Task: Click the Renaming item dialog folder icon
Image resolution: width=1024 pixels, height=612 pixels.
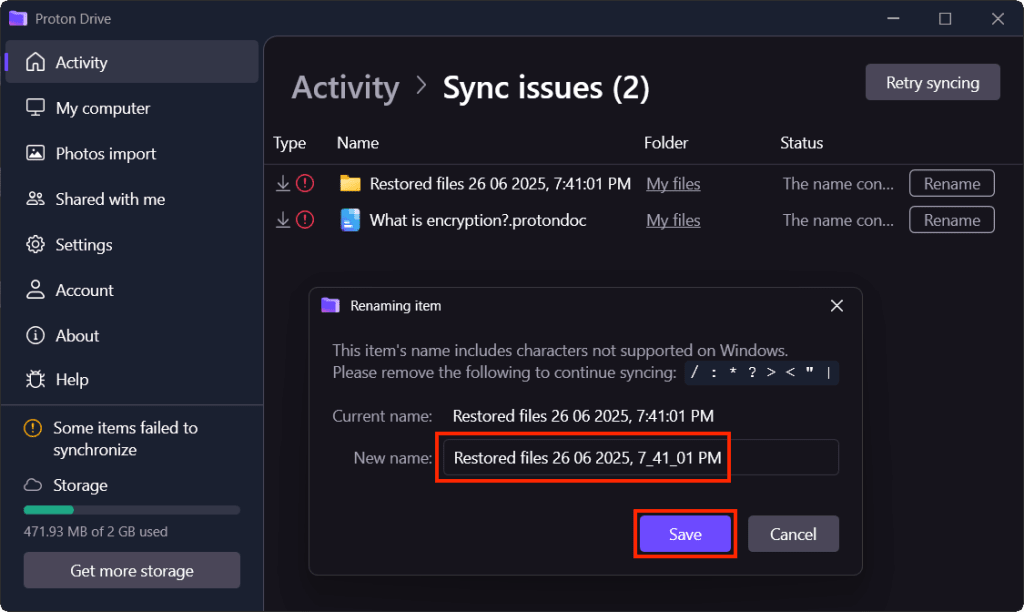Action: click(330, 305)
